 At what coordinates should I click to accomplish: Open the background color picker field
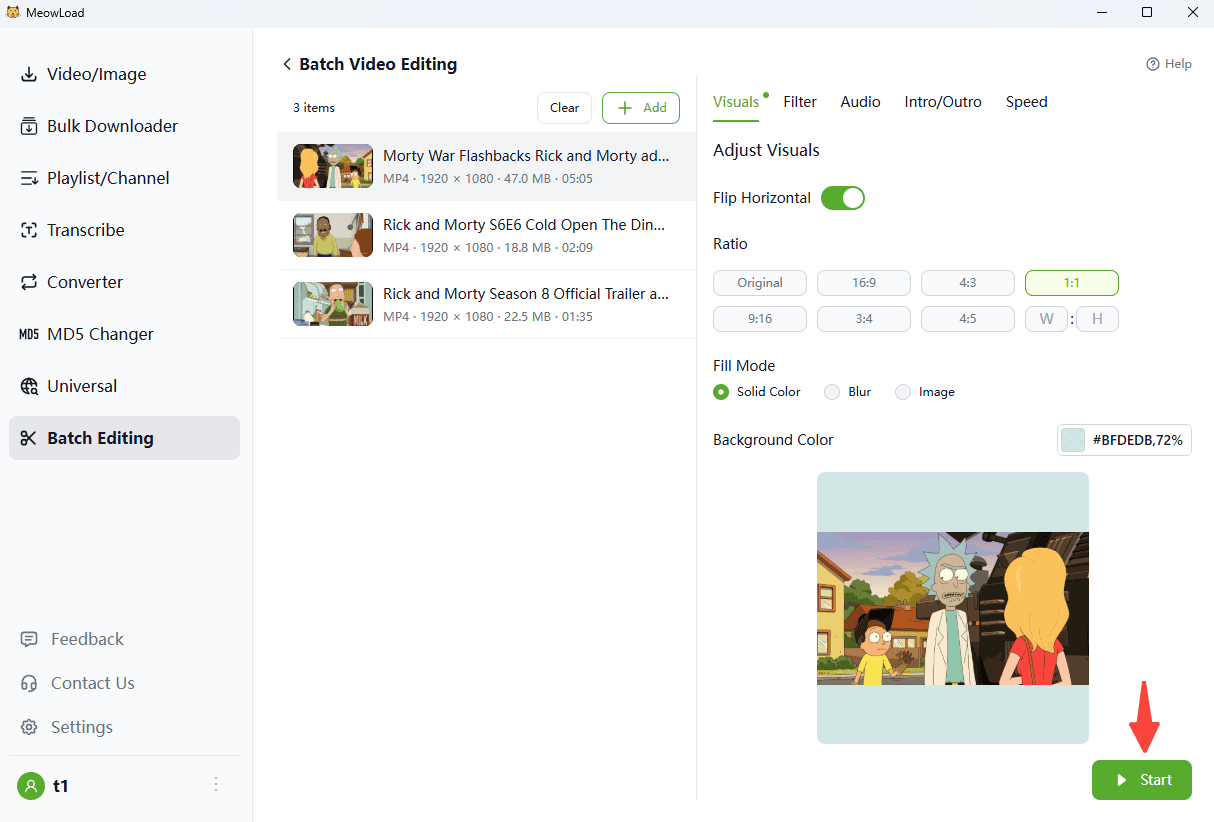1123,440
